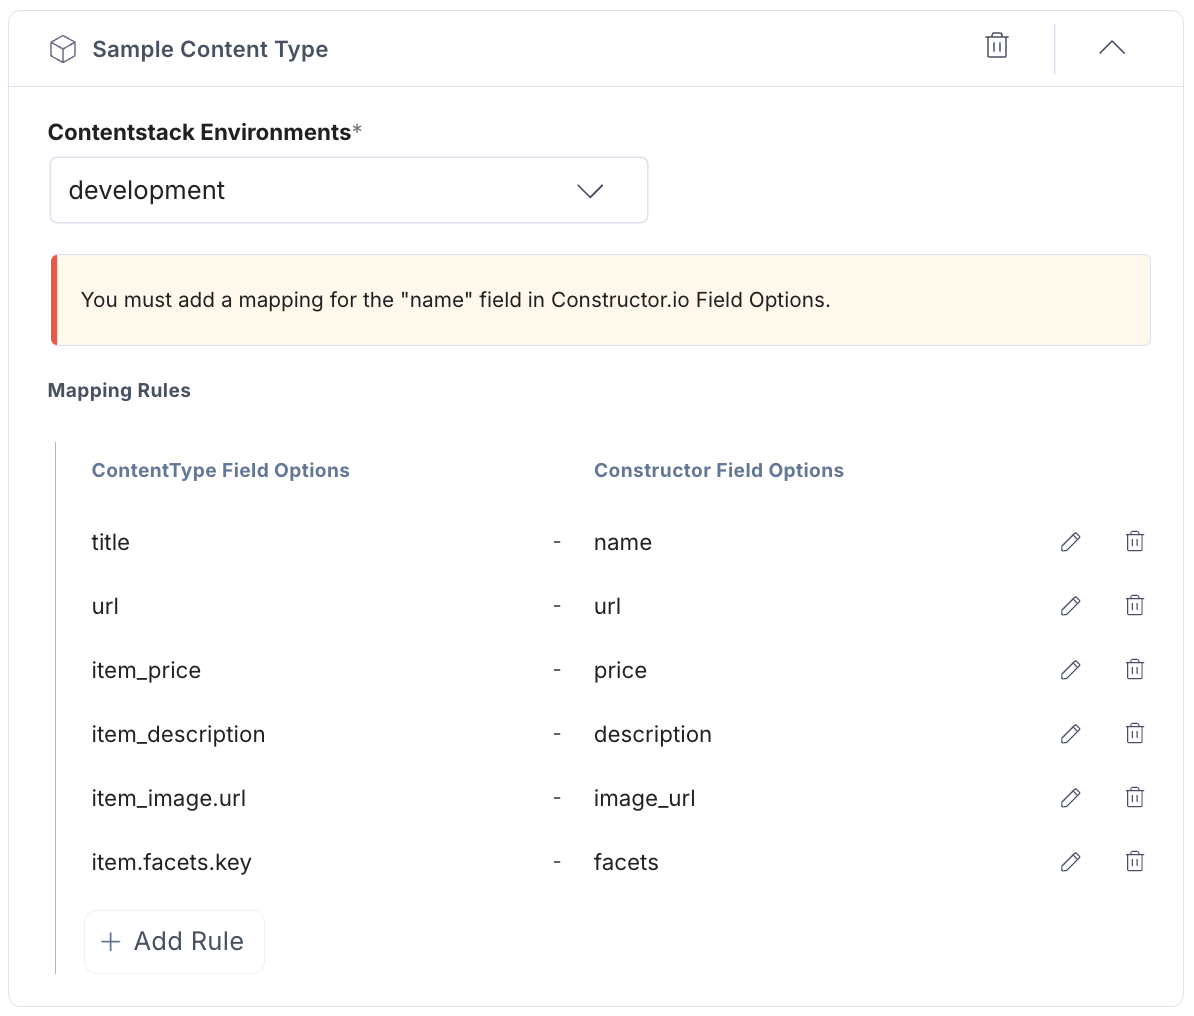This screenshot has width=1194, height=1016.
Task: Delete the url to url mapping rule
Action: 1135,605
